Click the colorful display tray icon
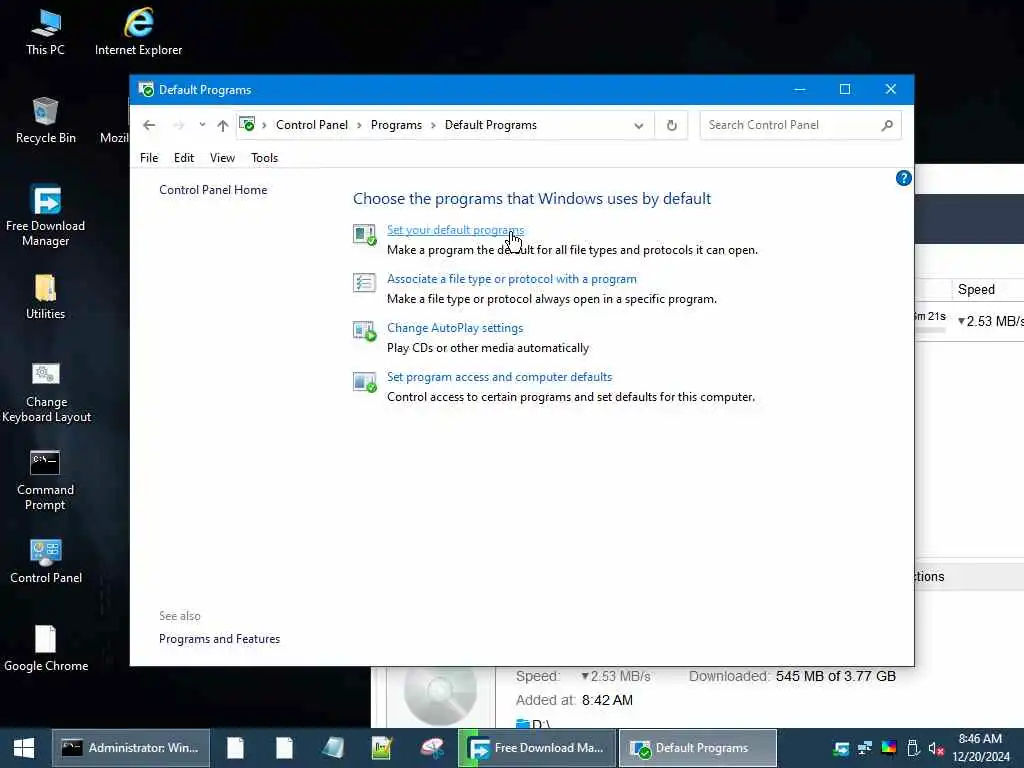The width and height of the screenshot is (1024, 768). (x=889, y=748)
